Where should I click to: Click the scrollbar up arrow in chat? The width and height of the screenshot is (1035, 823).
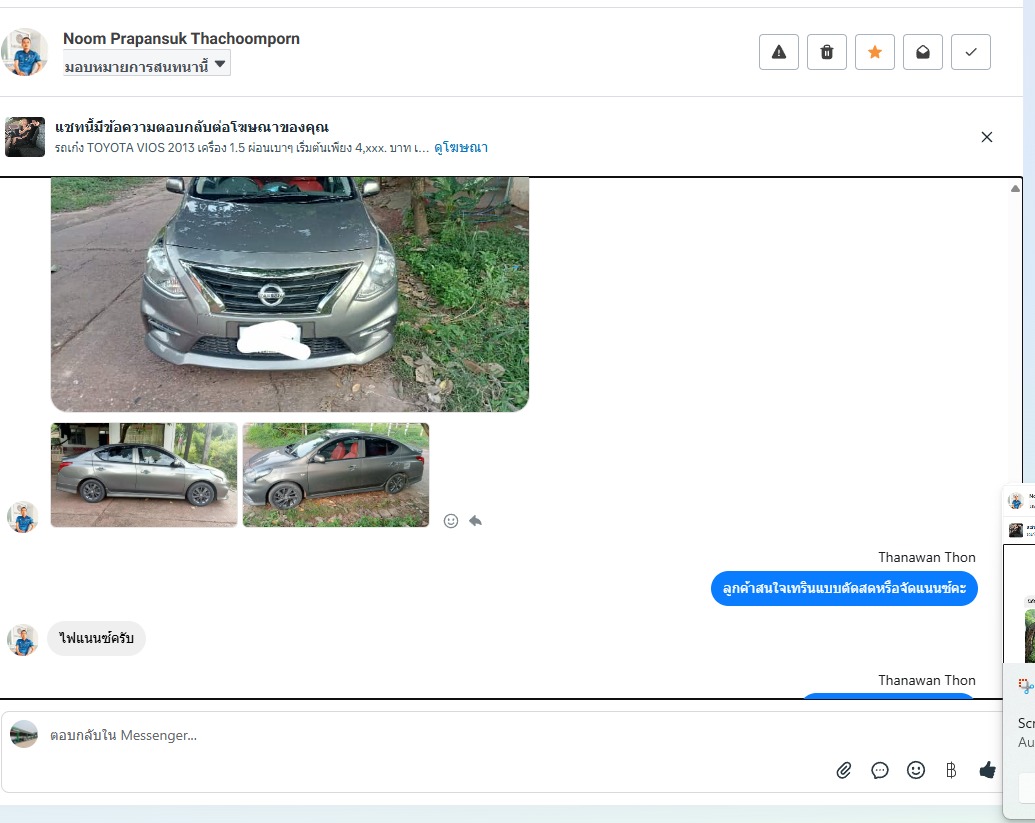[1015, 188]
